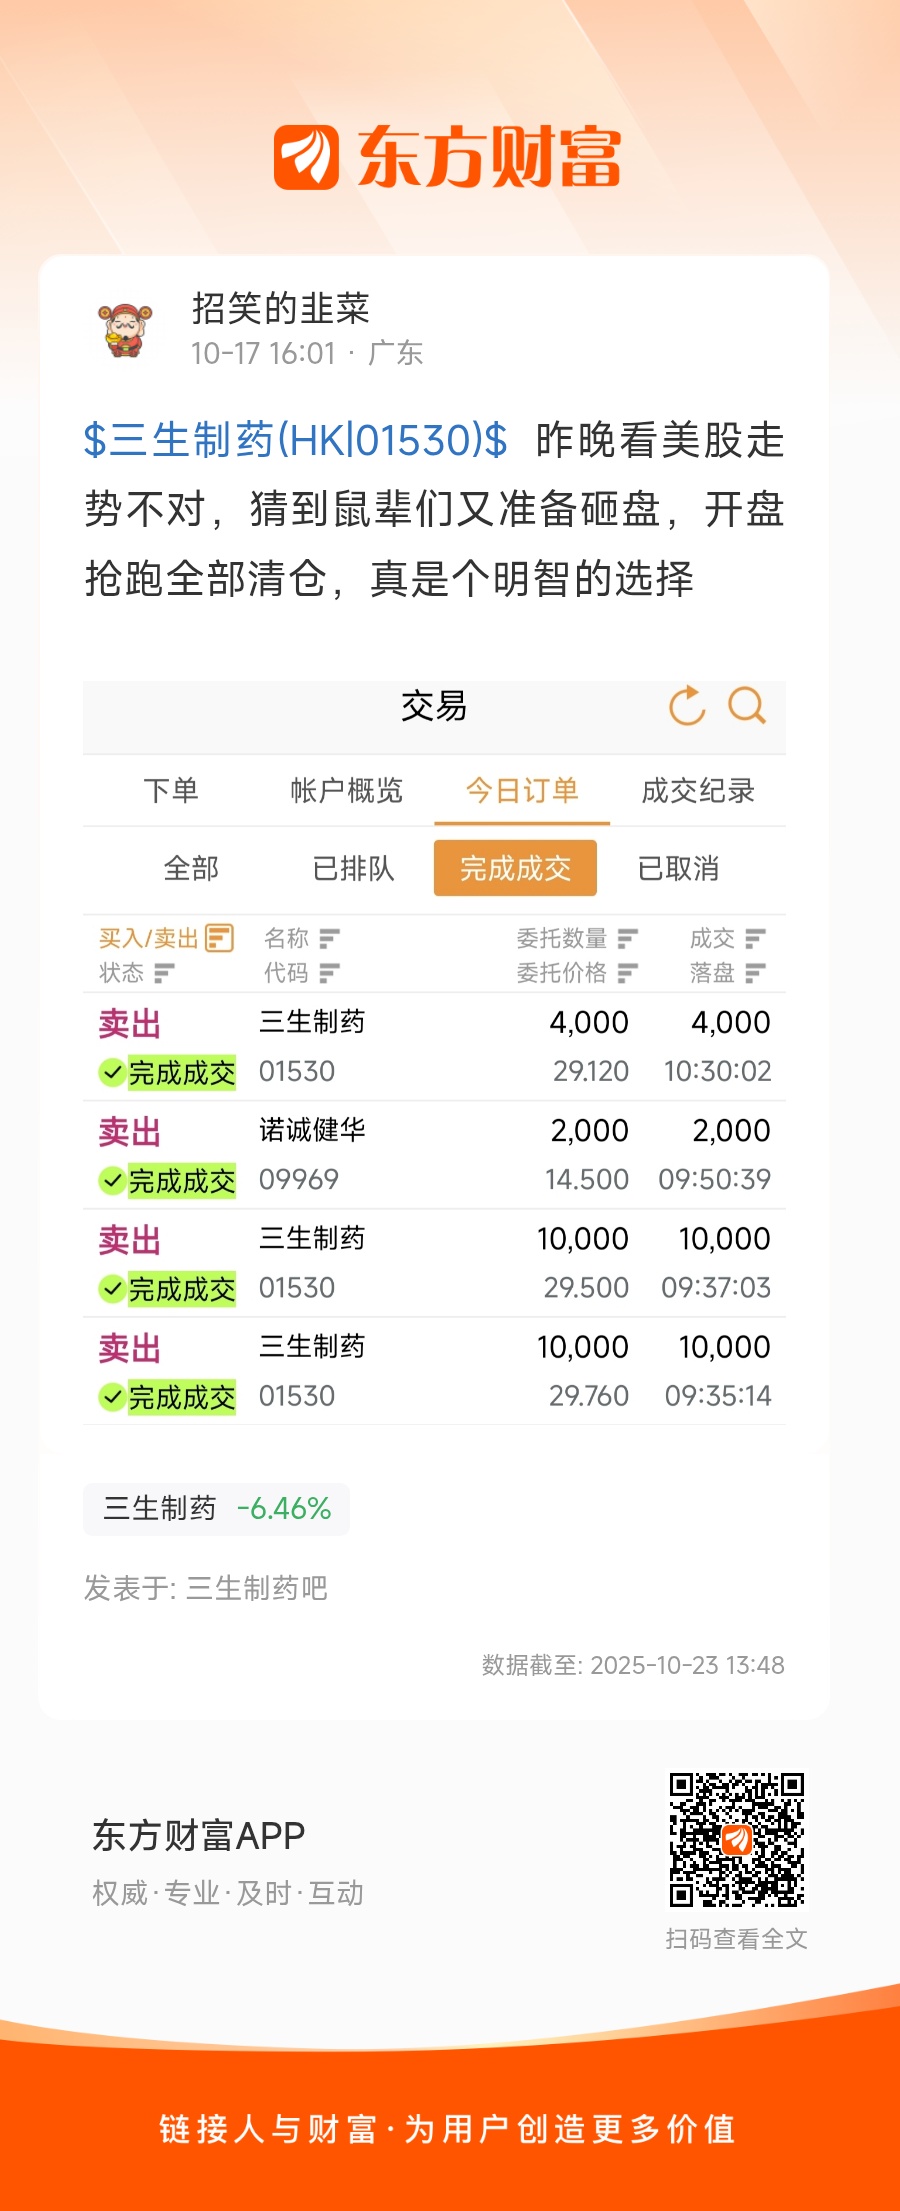Select the 已取消 filter
The width and height of the screenshot is (900, 2211).
[678, 868]
